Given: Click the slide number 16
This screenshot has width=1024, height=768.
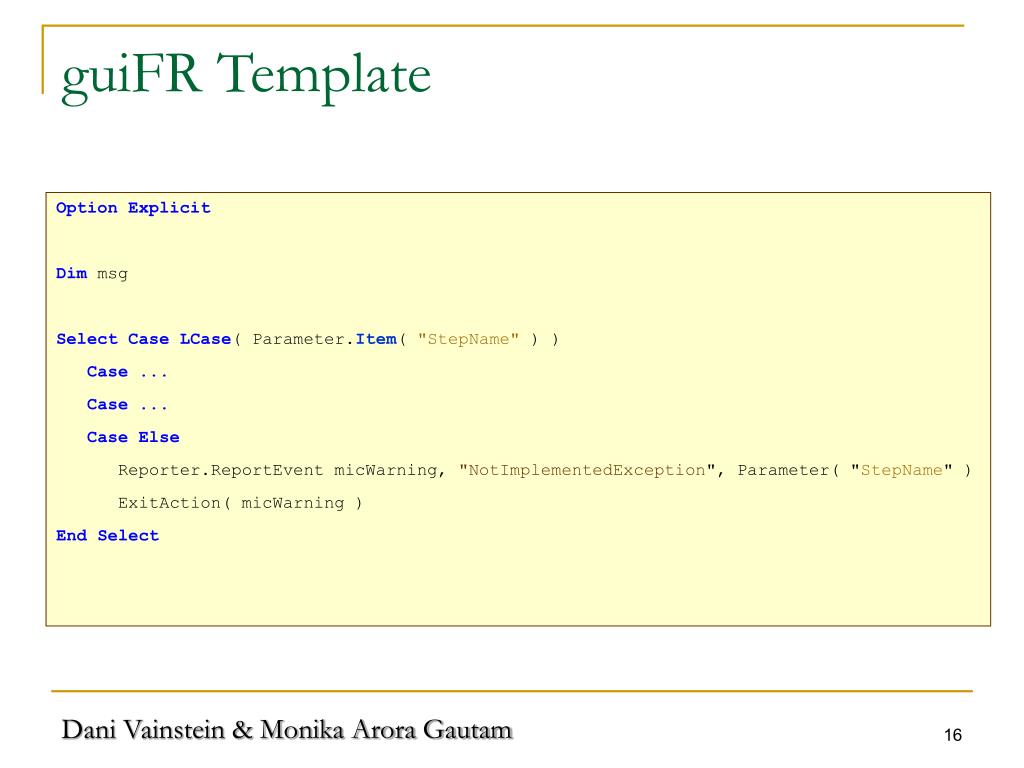Looking at the screenshot, I should click(953, 735).
